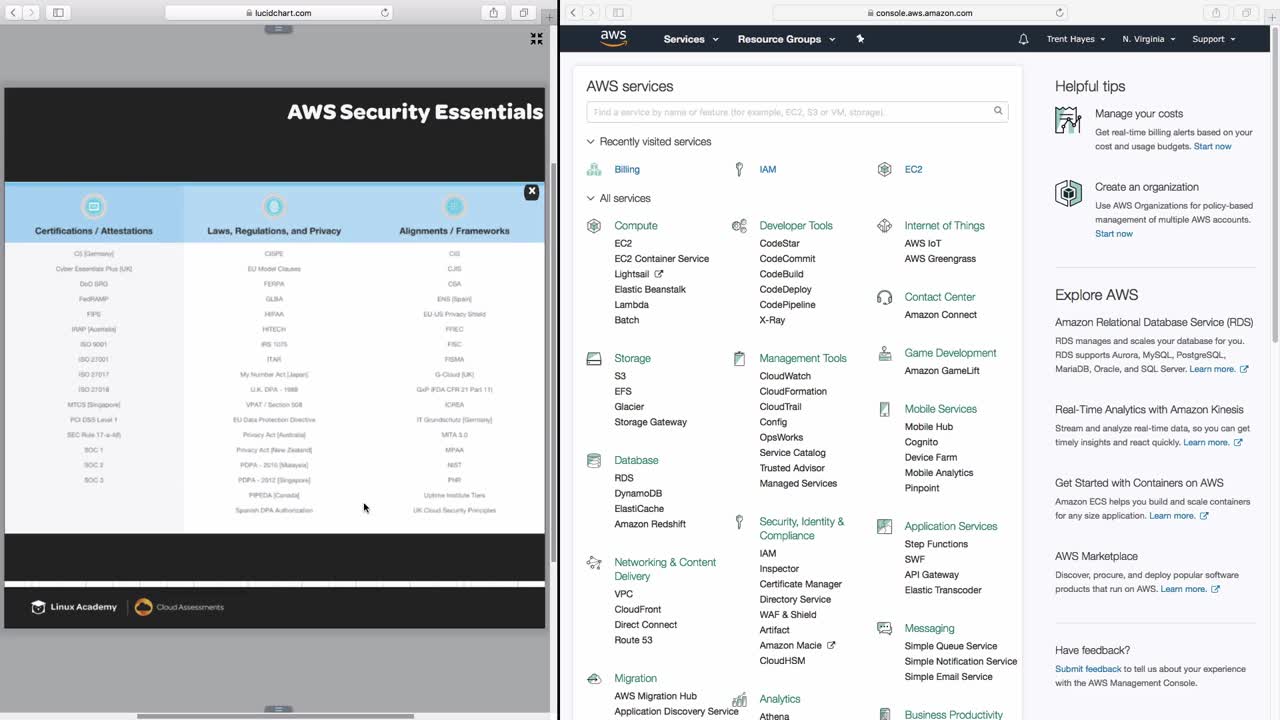Image resolution: width=1280 pixels, height=720 pixels.
Task: Collapse the All services section
Action: 590,198
